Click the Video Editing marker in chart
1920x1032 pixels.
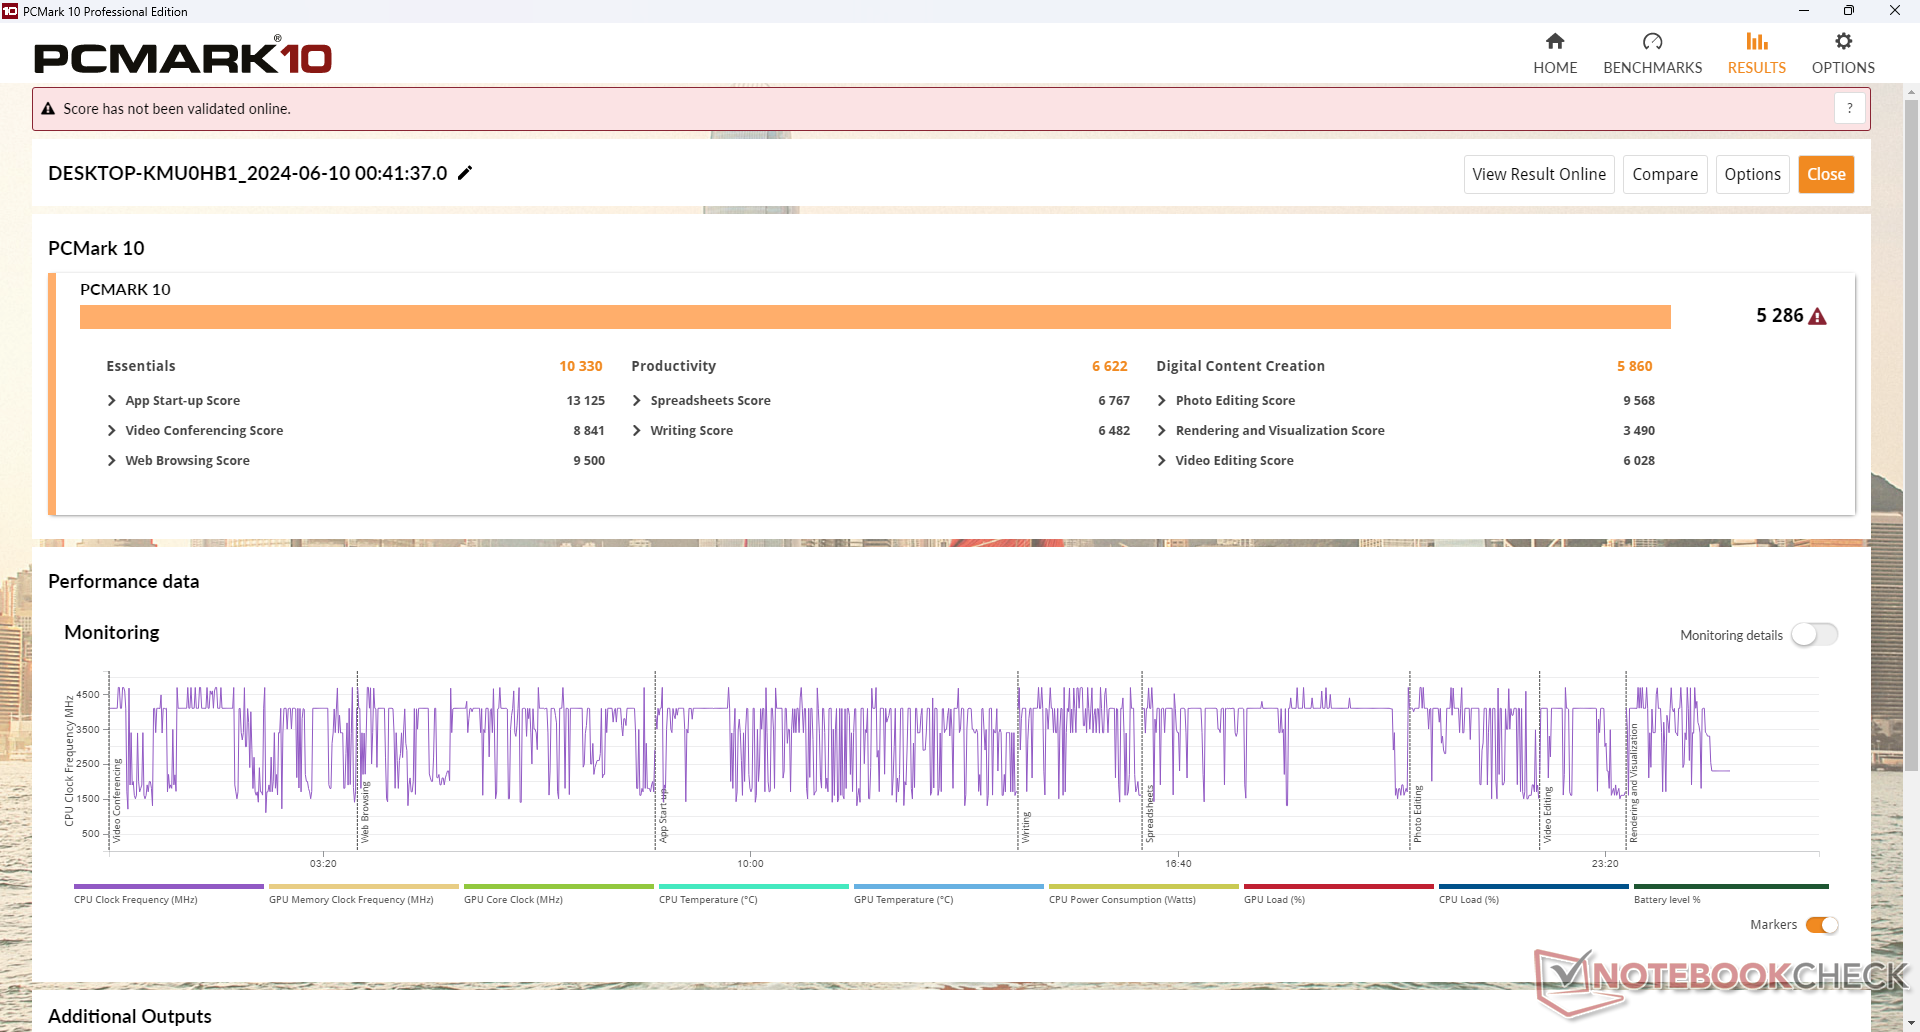(x=1548, y=815)
